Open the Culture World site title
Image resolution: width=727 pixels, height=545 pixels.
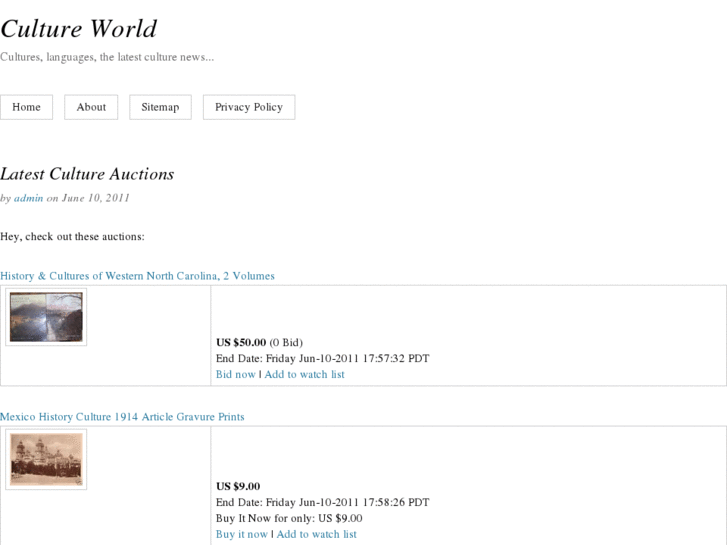[78, 29]
